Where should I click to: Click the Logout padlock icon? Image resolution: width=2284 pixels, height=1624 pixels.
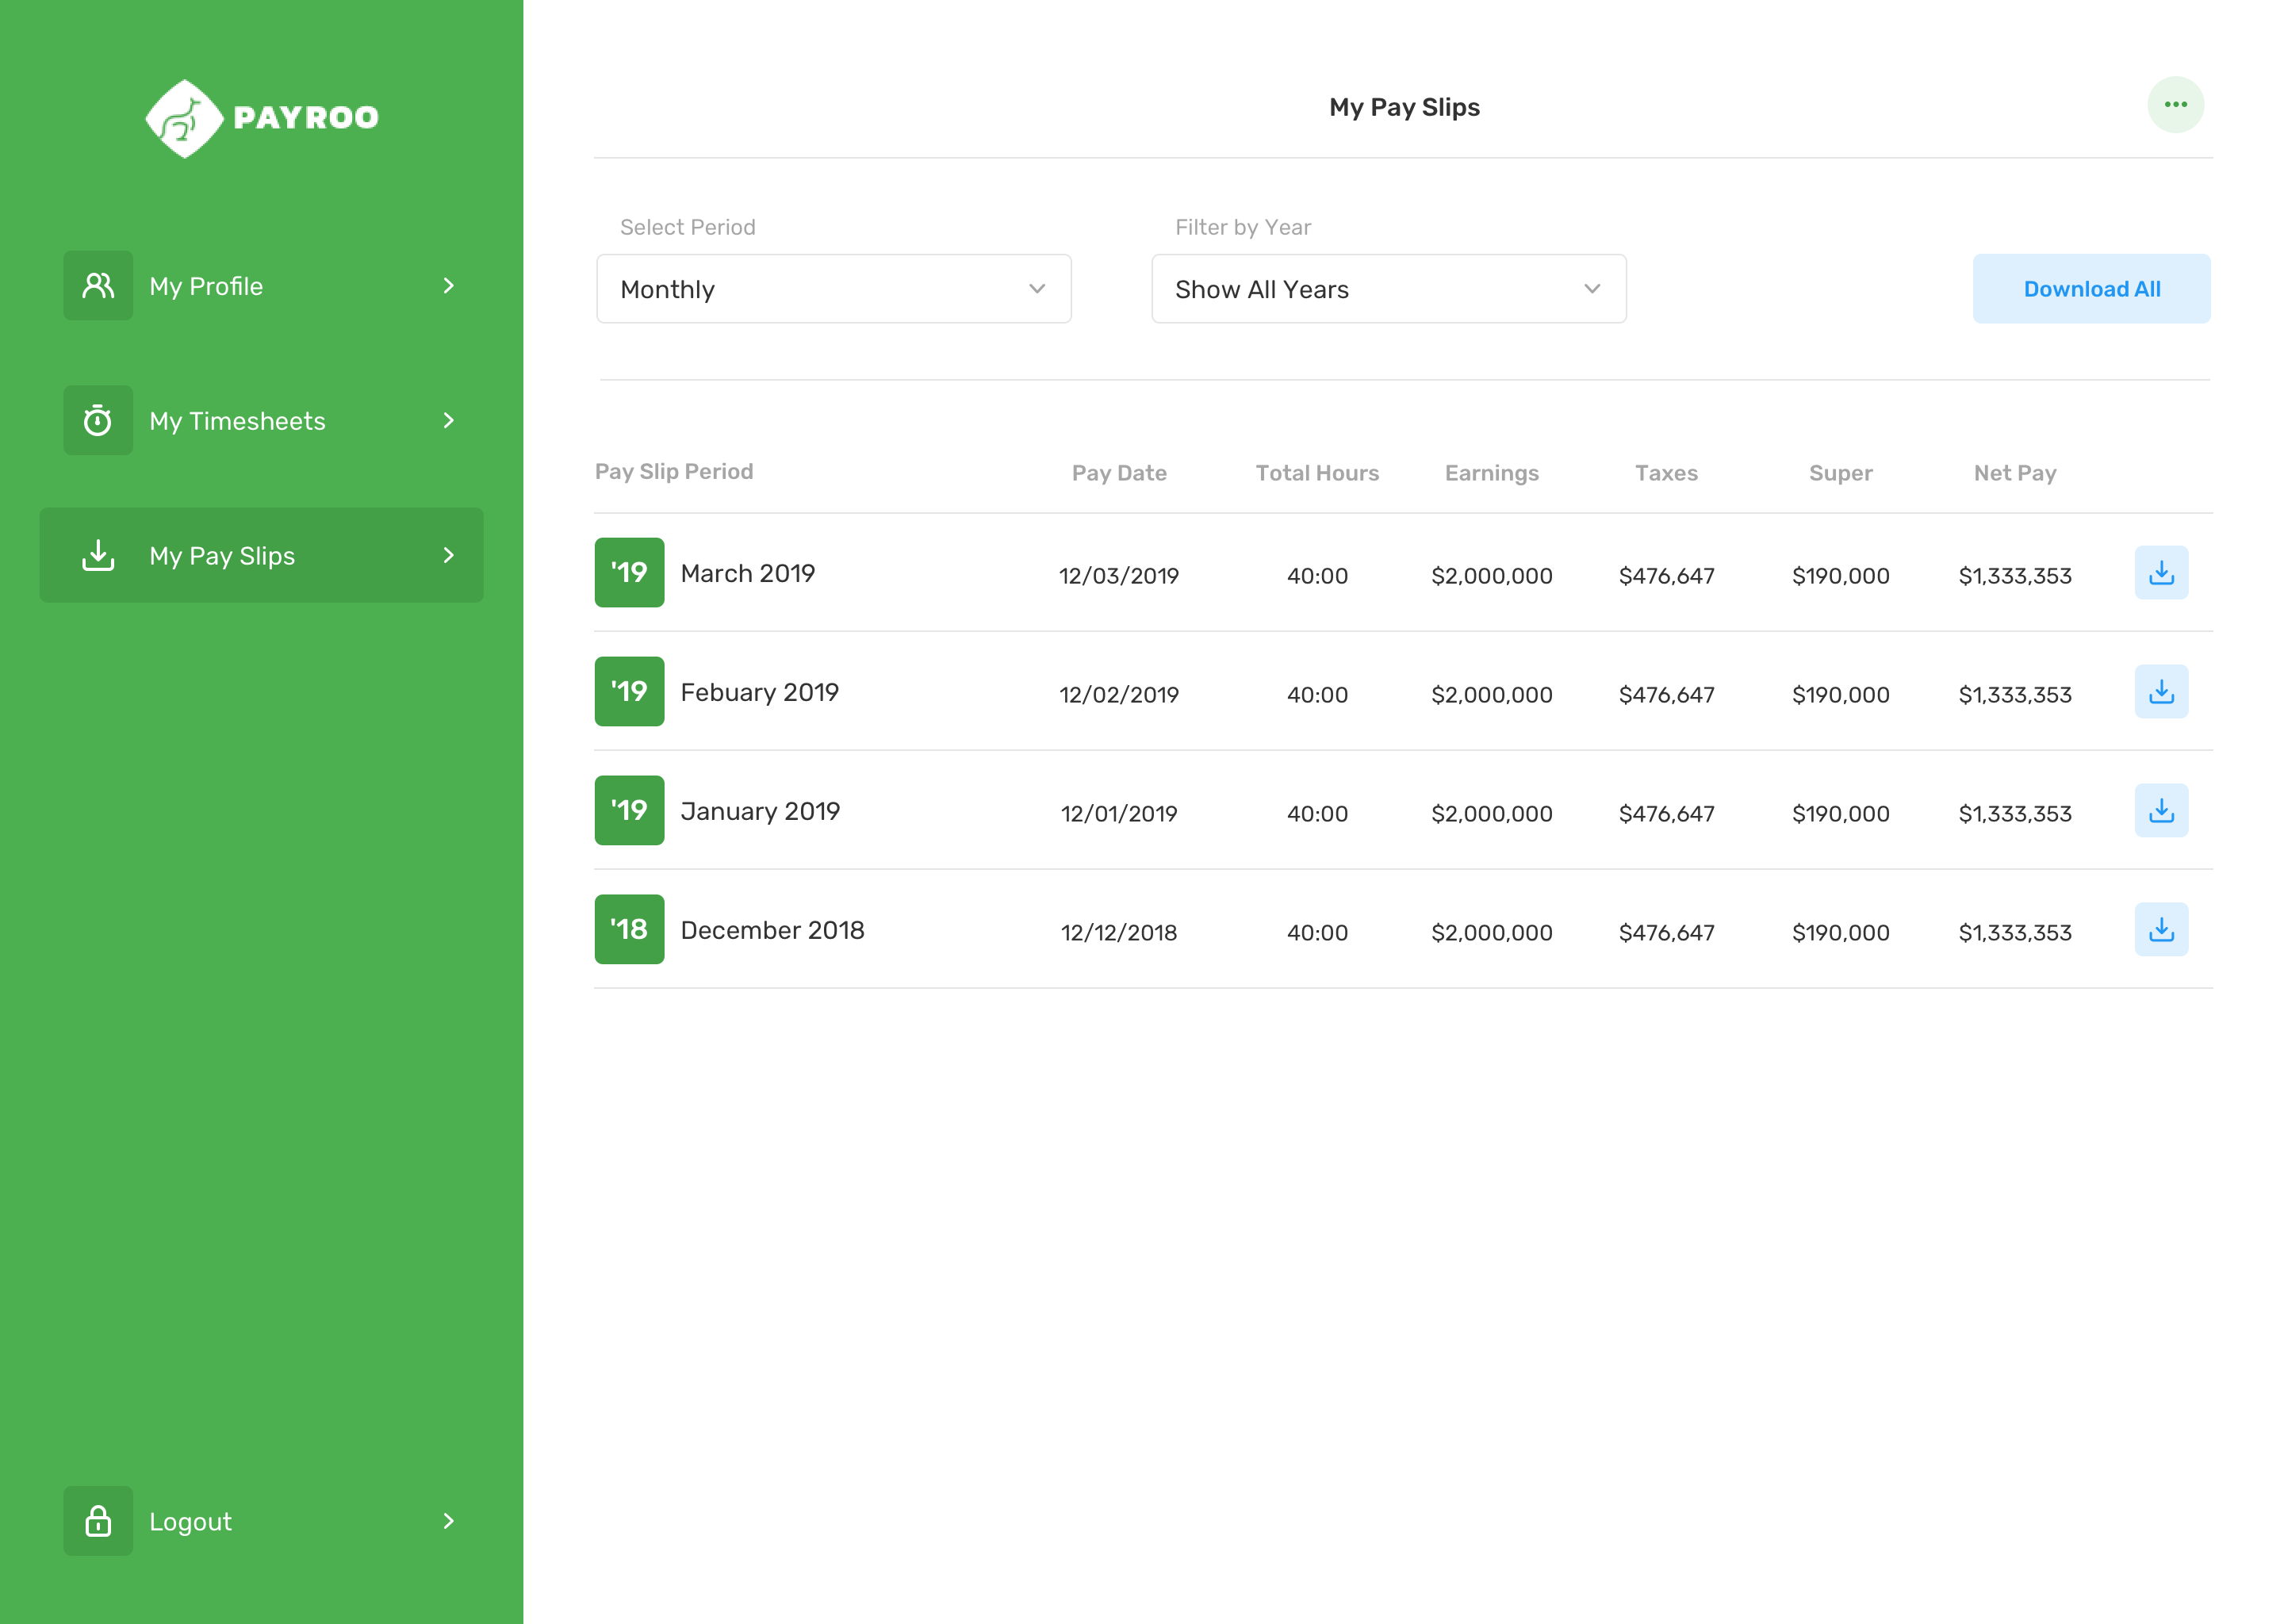[98, 1520]
